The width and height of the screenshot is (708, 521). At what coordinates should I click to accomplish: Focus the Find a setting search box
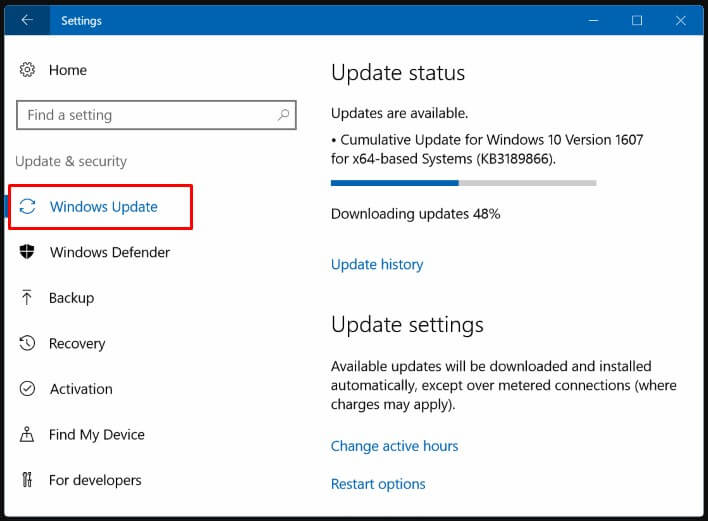156,115
